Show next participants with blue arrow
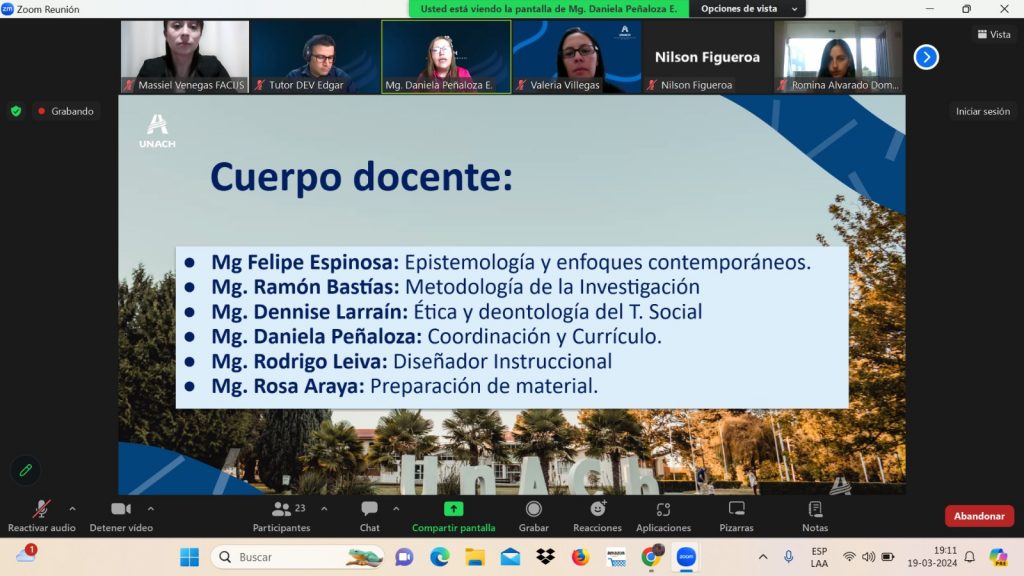Viewport: 1024px width, 576px height. point(926,57)
